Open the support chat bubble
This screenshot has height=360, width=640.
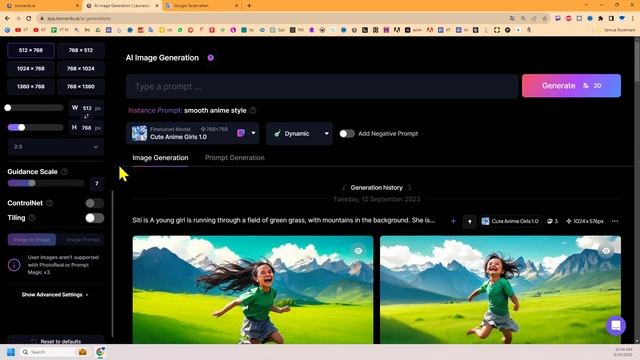[x=616, y=326]
